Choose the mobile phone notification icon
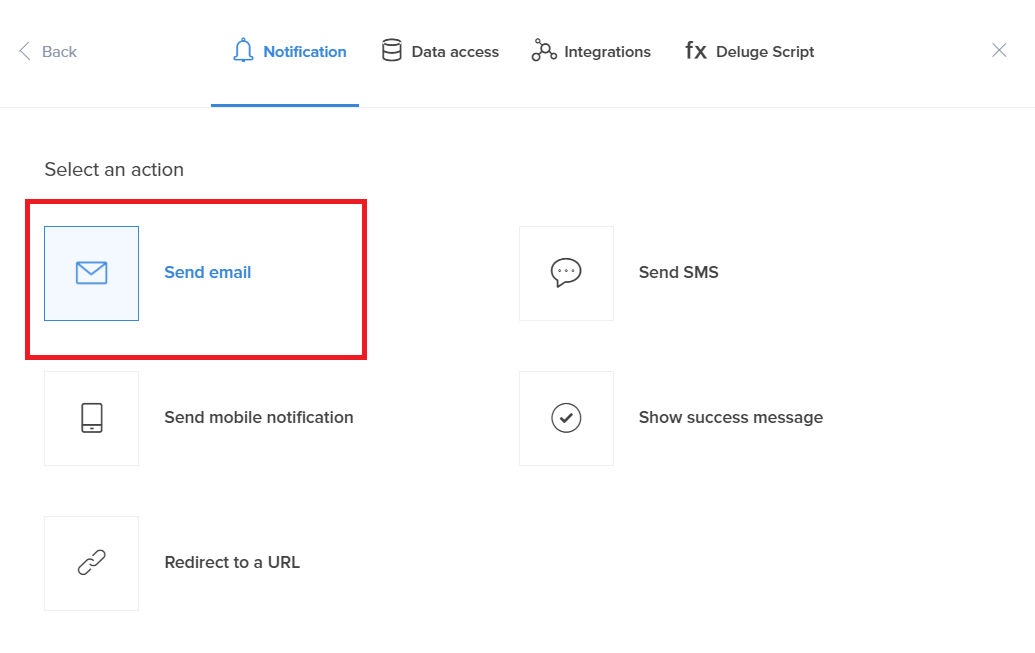This screenshot has height=653, width=1035. coord(91,418)
